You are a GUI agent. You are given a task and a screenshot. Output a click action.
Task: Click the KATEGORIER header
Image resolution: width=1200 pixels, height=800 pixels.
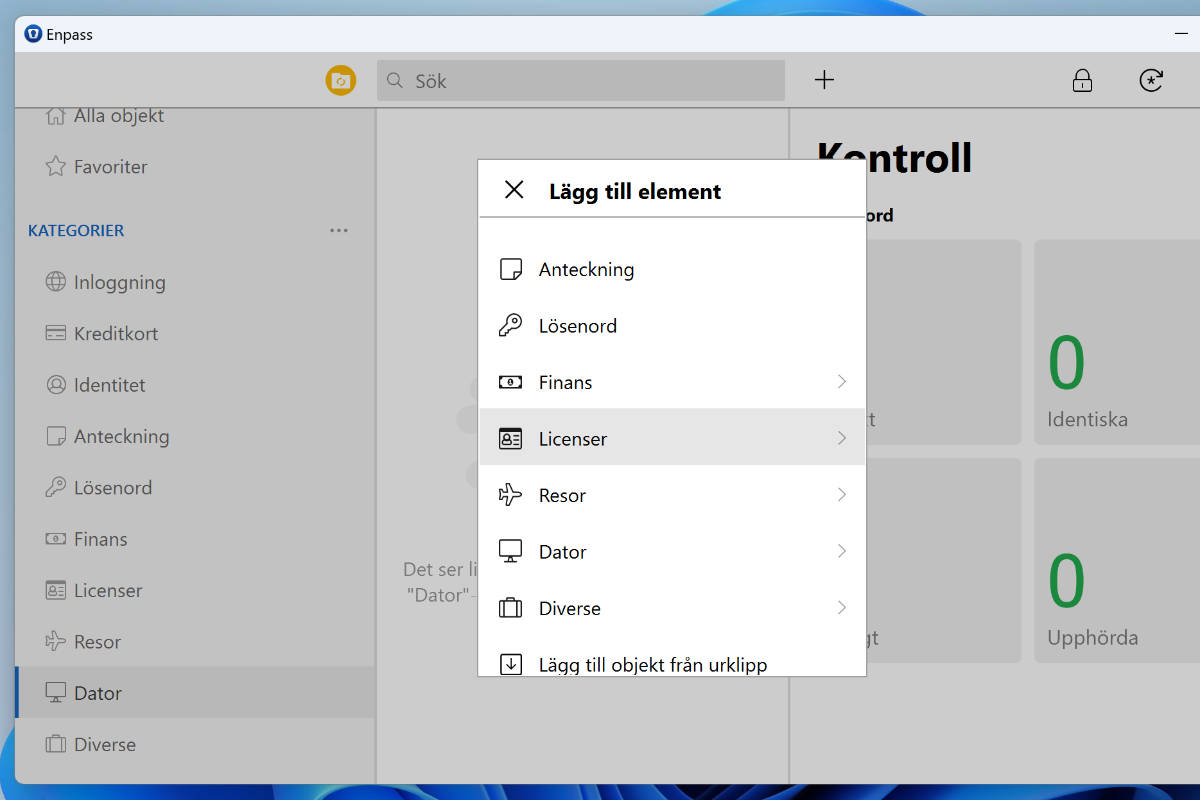[x=76, y=230]
